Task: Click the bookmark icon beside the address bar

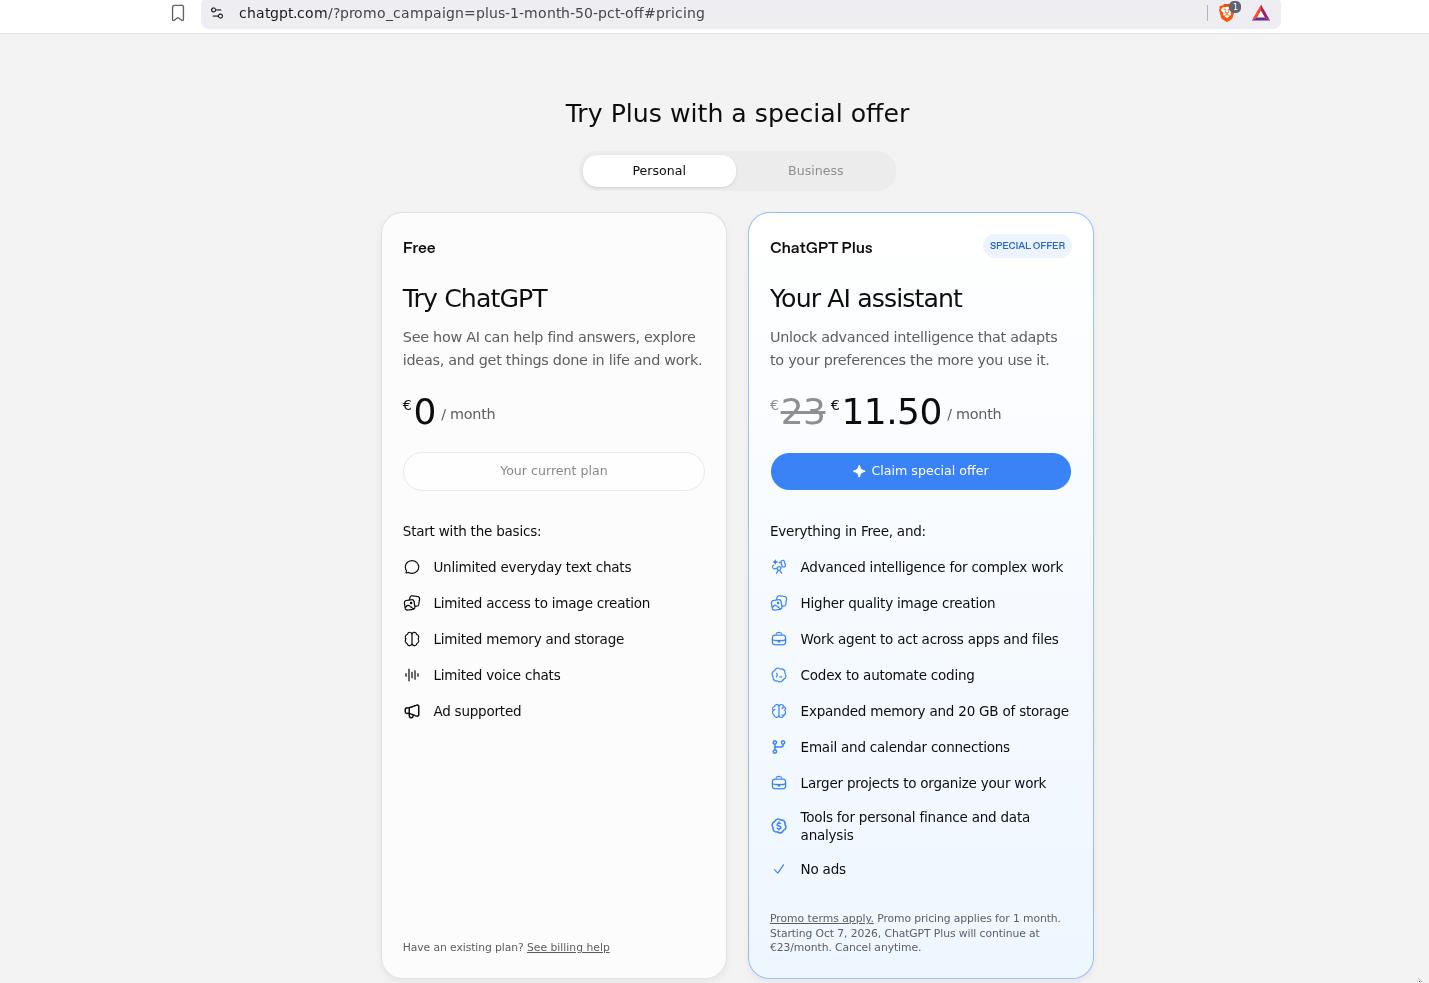Action: click(178, 13)
